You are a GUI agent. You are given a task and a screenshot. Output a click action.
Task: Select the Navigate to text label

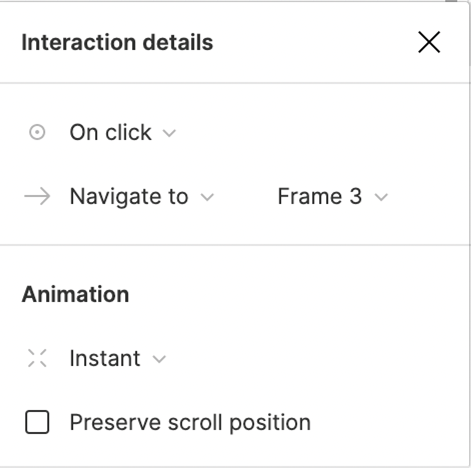click(x=129, y=197)
